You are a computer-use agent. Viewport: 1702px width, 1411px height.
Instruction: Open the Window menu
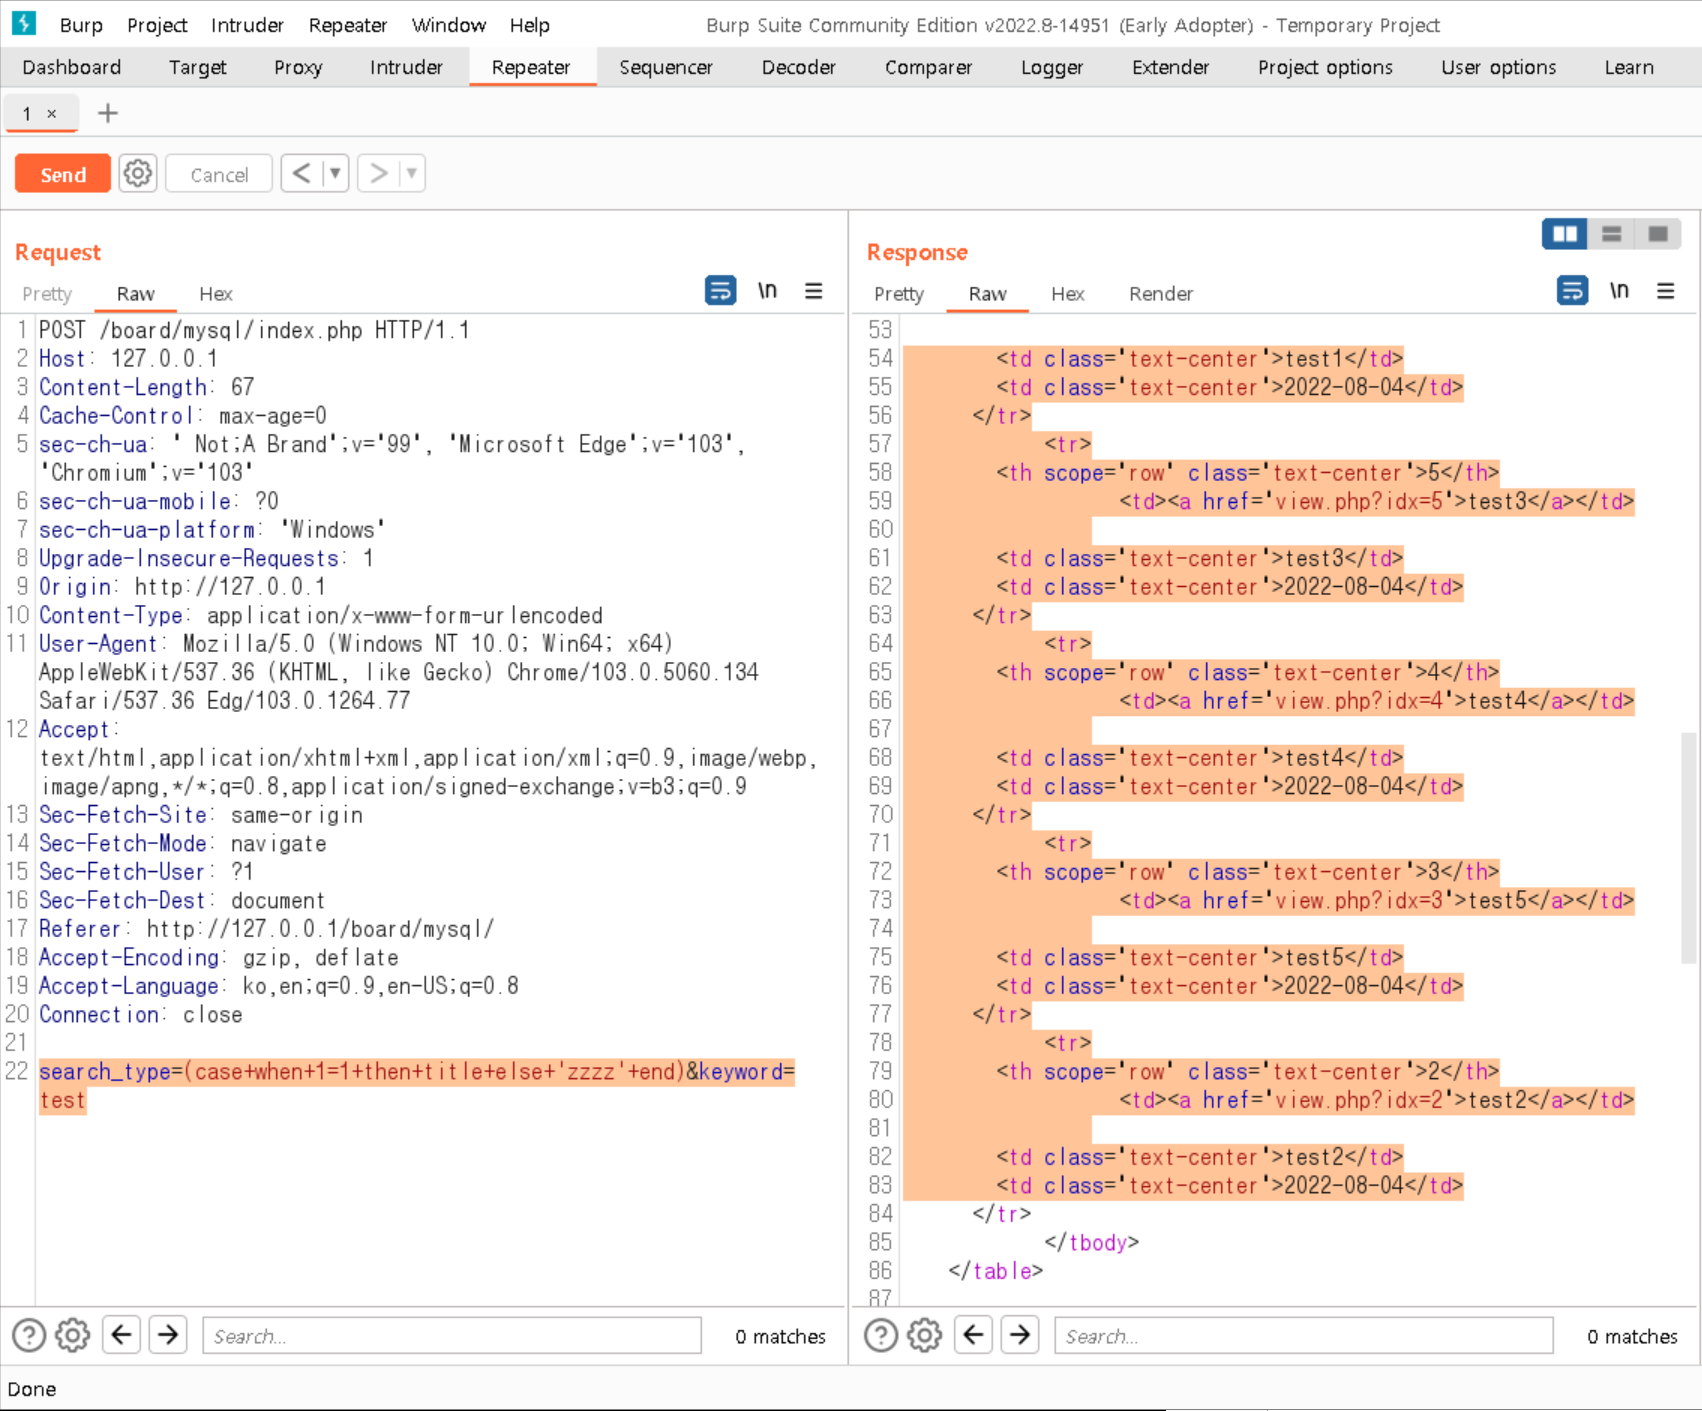click(x=449, y=25)
